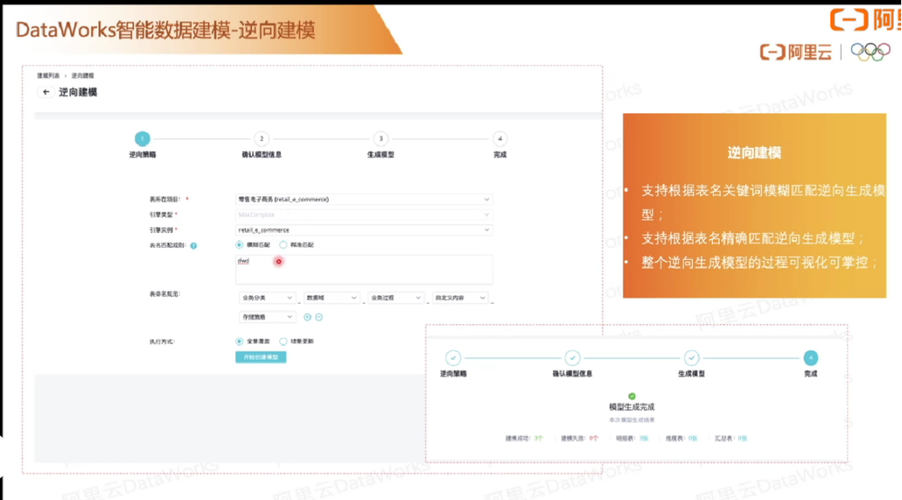902x500 pixels.
Task: Select the 精准匹配 radio button
Action: click(x=283, y=245)
